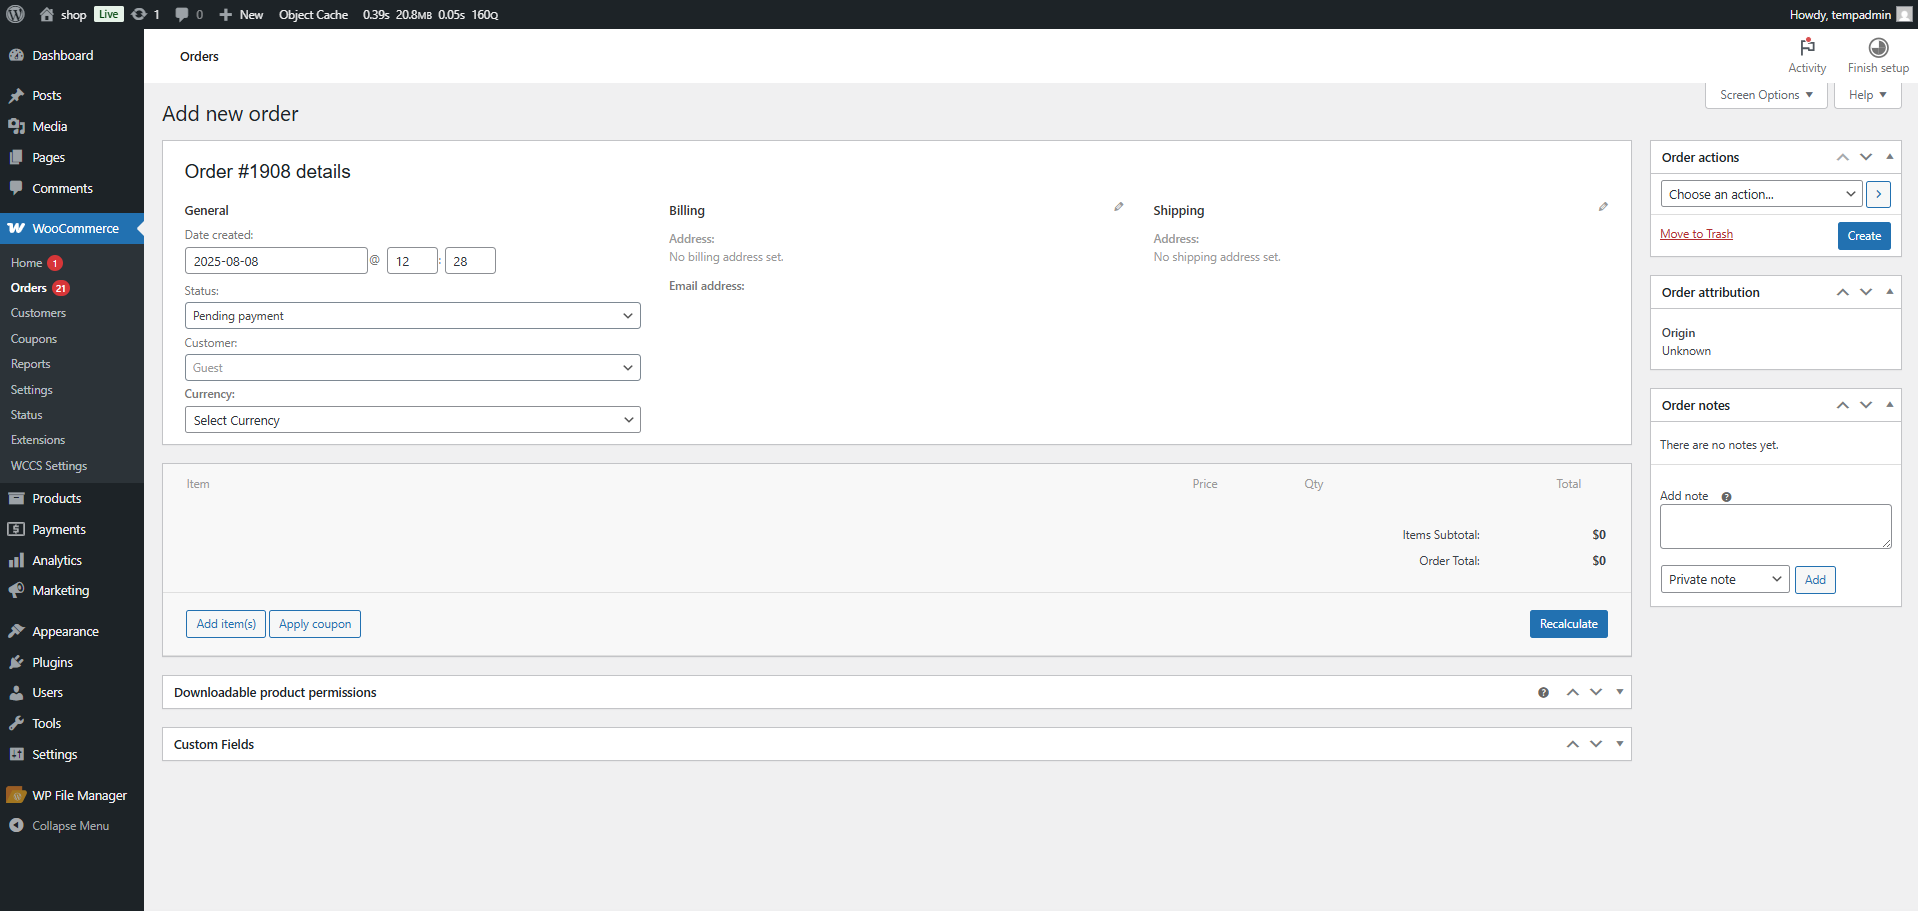Image resolution: width=1918 pixels, height=911 pixels.
Task: Open the WordPress logo menu
Action: point(15,14)
